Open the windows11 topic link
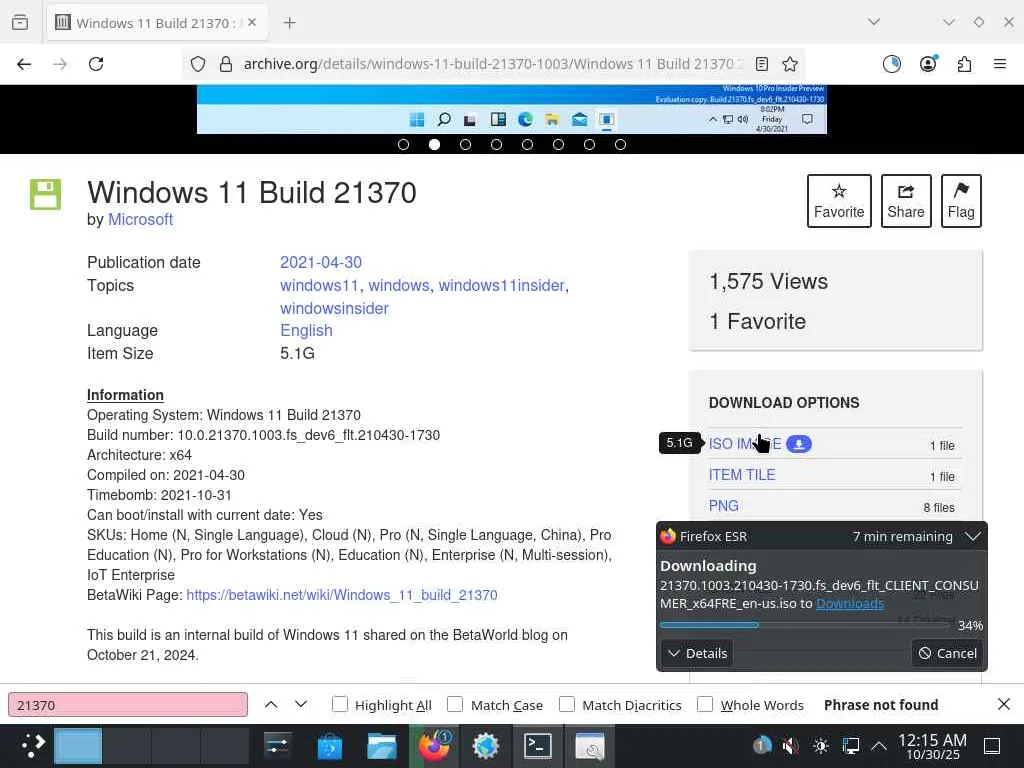 coord(319,285)
